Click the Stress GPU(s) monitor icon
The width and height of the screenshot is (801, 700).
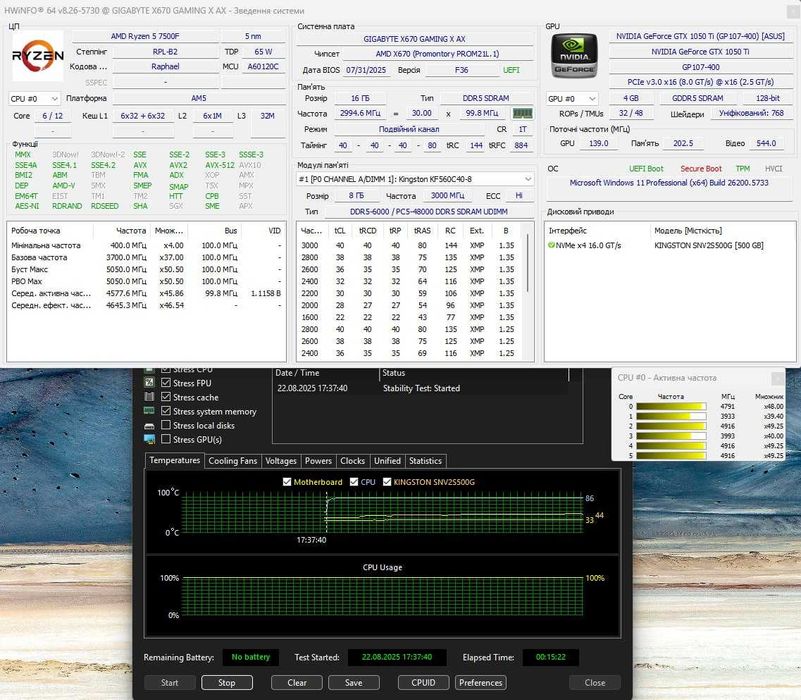[x=149, y=439]
